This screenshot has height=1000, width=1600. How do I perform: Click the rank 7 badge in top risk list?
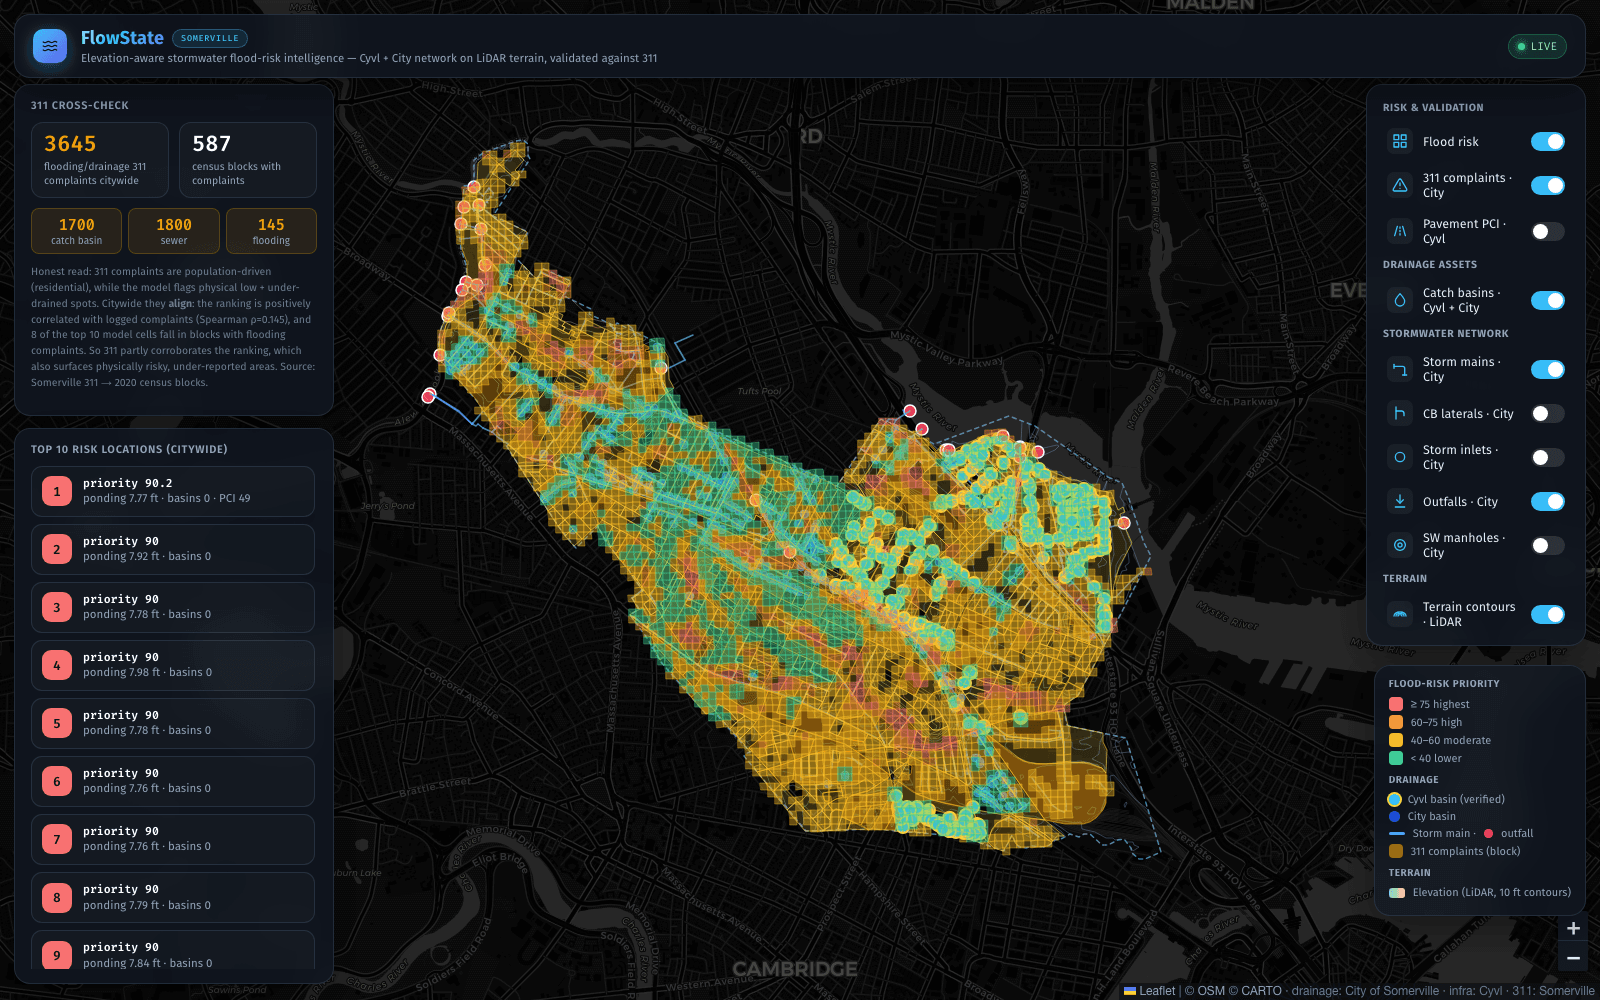click(x=57, y=839)
